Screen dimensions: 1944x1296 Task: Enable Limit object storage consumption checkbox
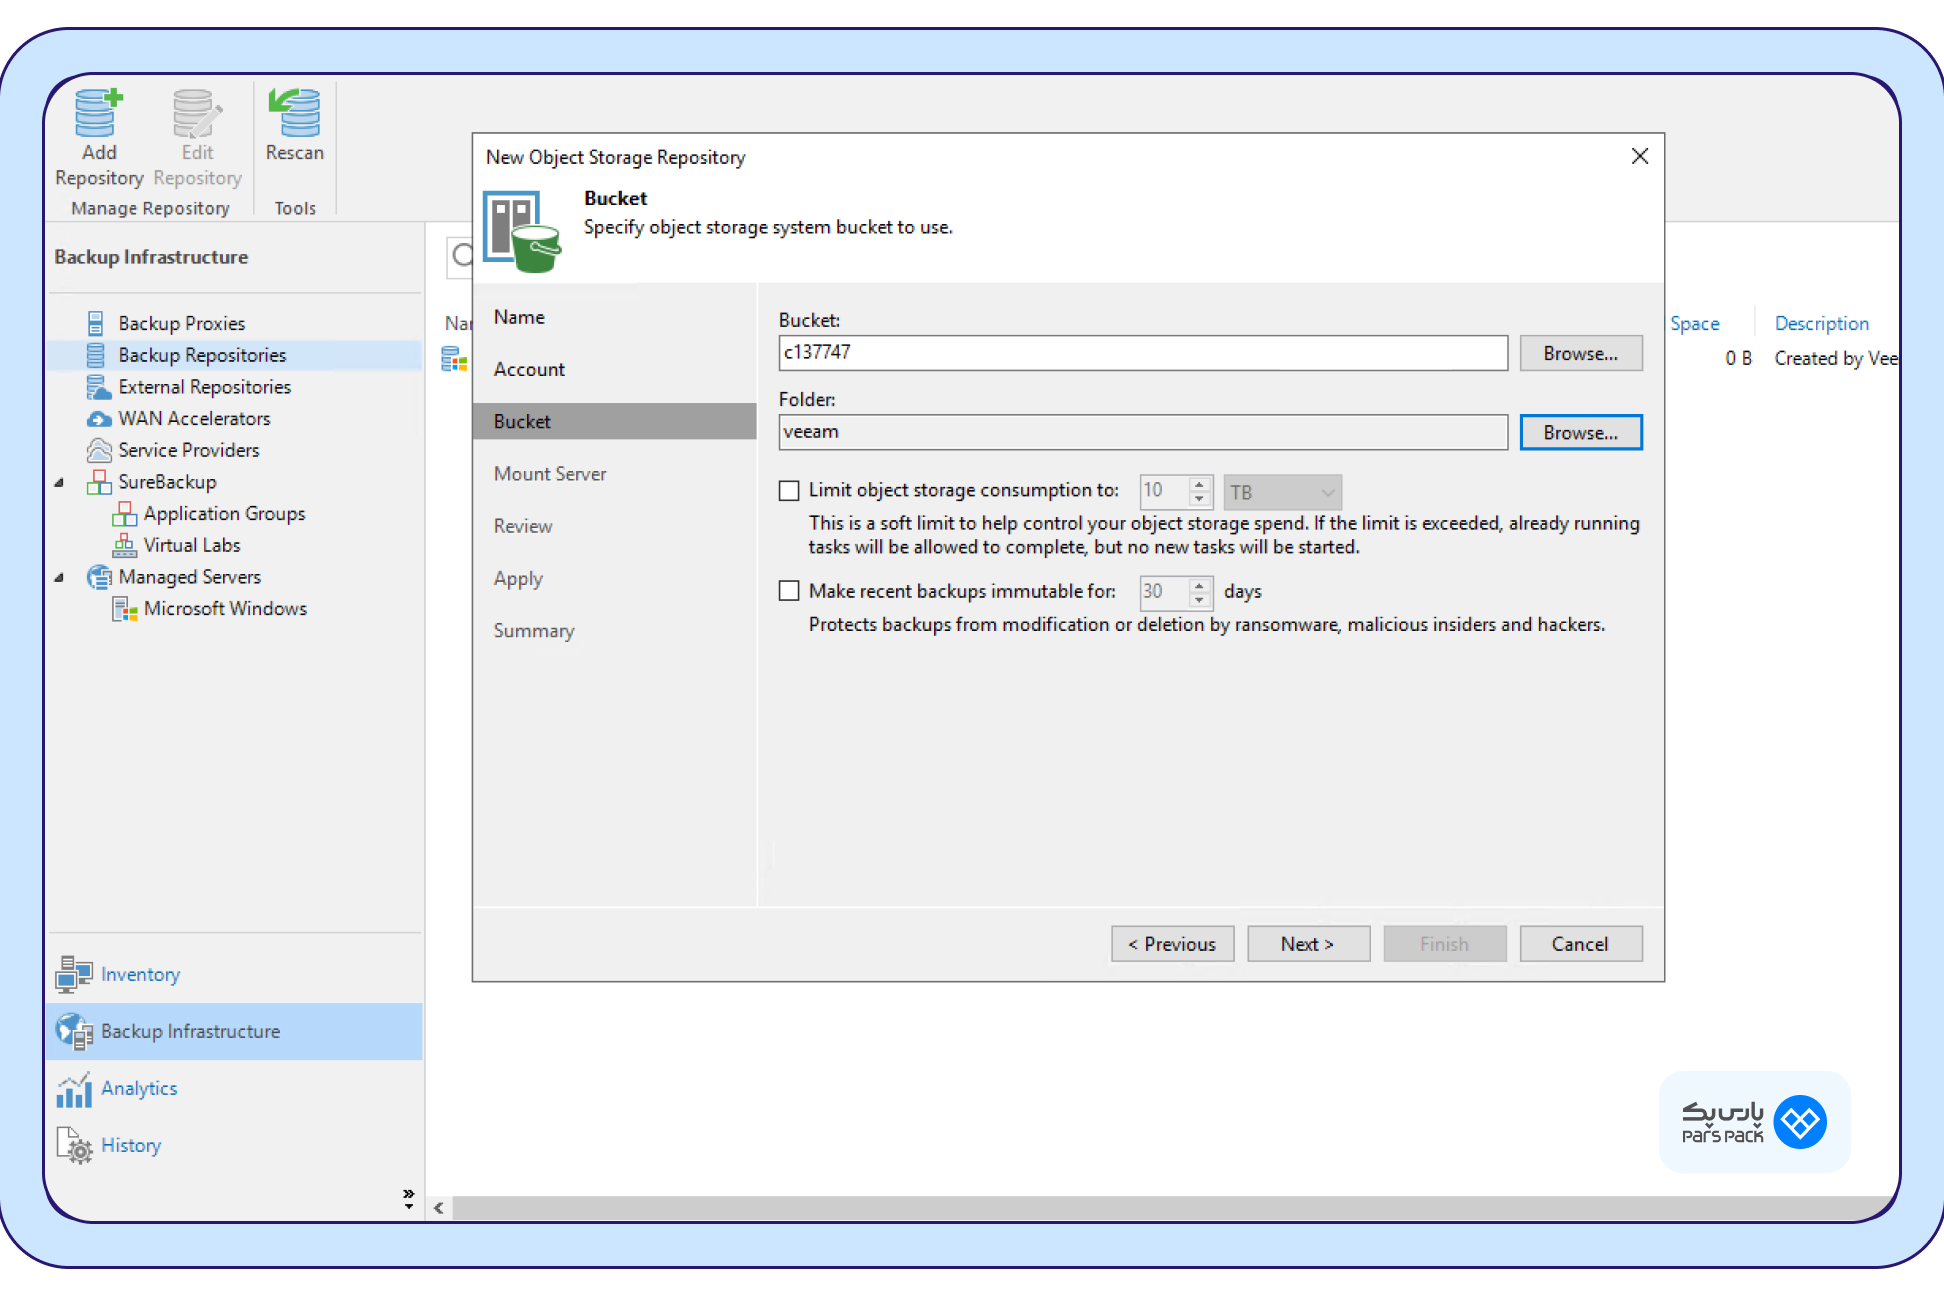click(x=789, y=491)
